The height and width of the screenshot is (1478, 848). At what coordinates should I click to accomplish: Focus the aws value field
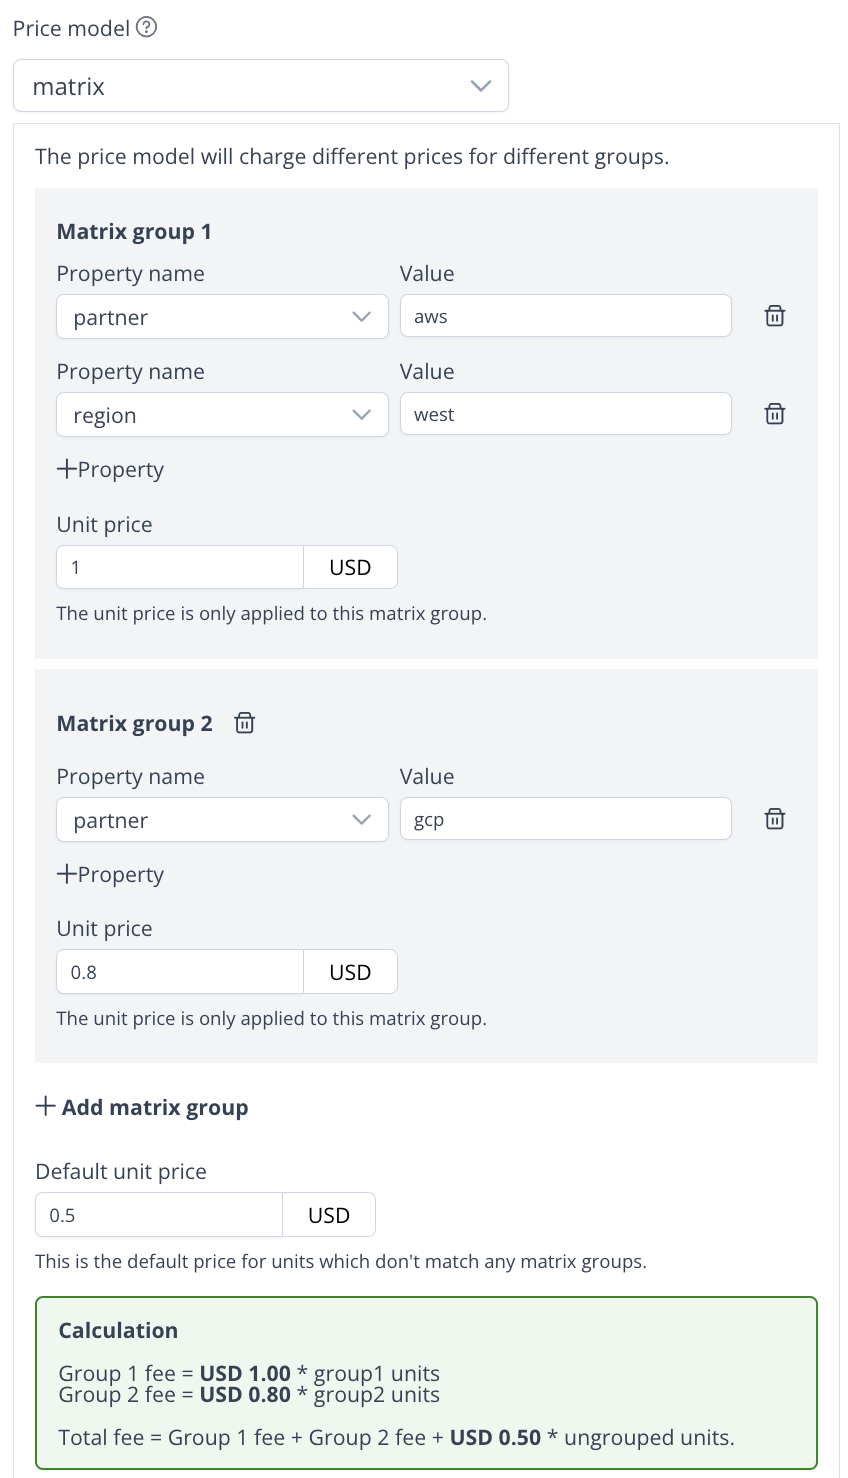[565, 316]
